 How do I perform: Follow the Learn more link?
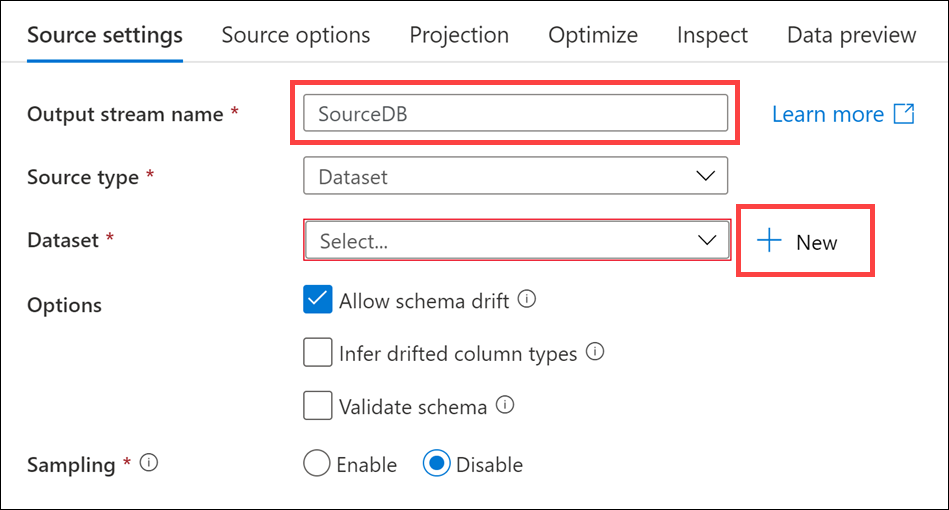point(827,114)
